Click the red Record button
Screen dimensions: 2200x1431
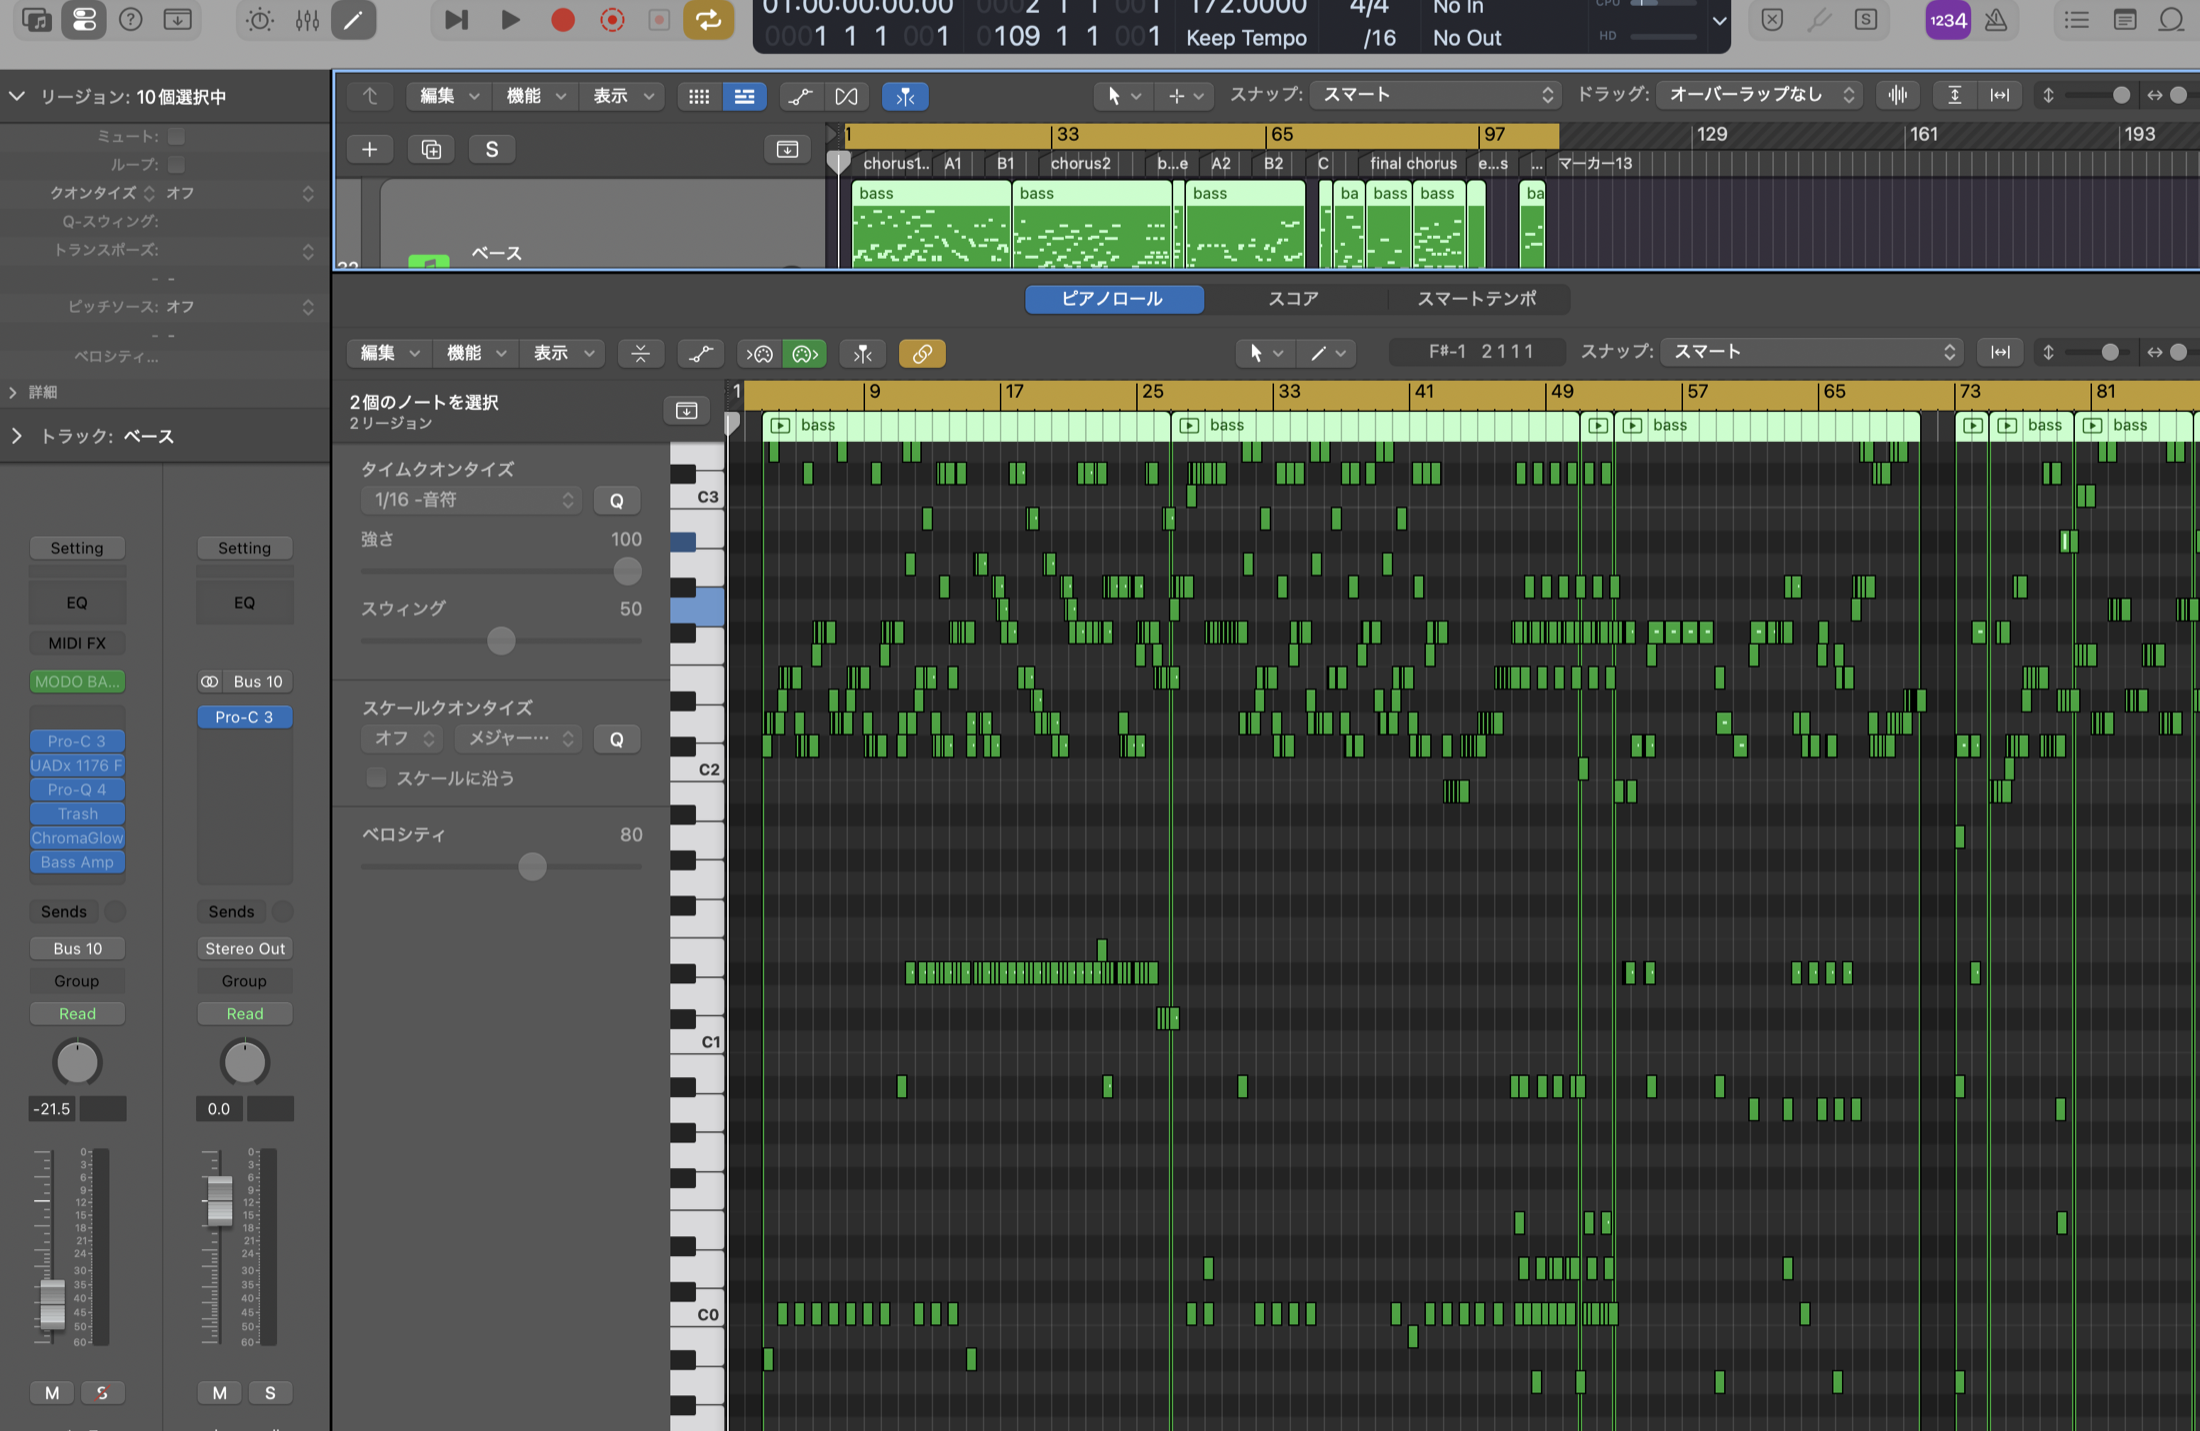click(x=563, y=19)
